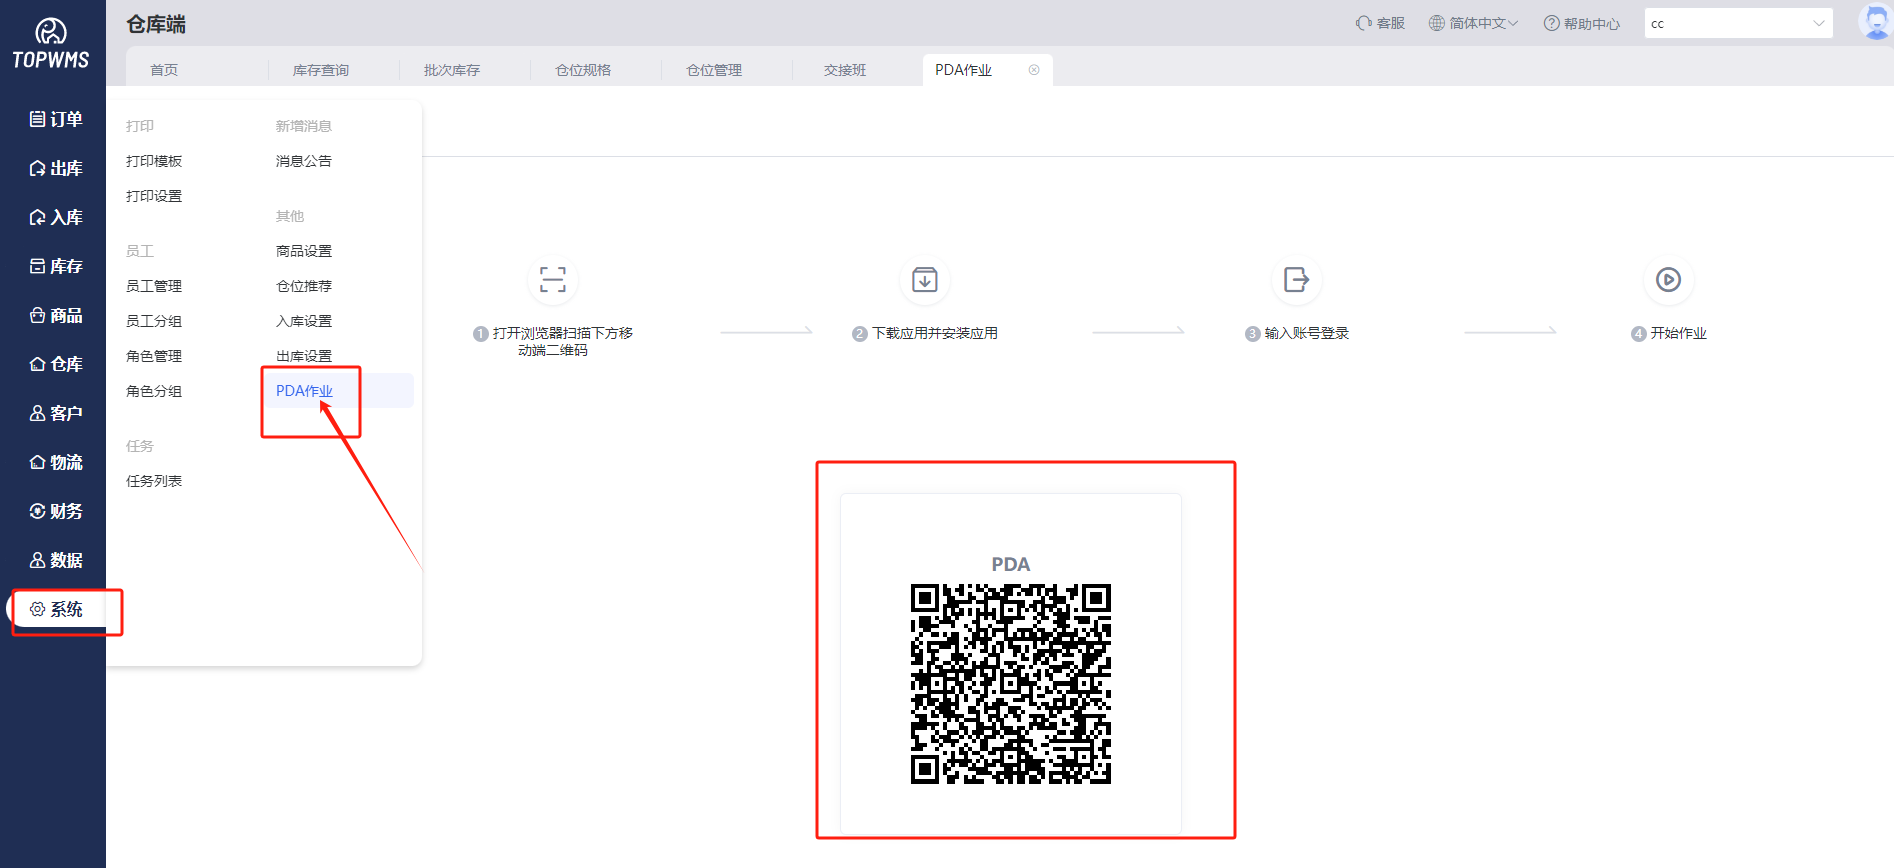Open the 订单 sidebar menu
This screenshot has width=1894, height=868.
coord(55,119)
